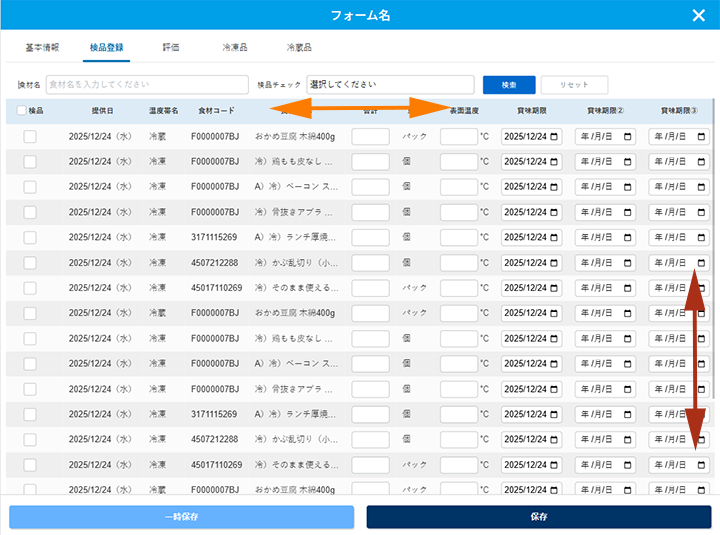Check the first 3171115269 ランチ厚焼 row checkbox
720x535 pixels.
click(30, 237)
